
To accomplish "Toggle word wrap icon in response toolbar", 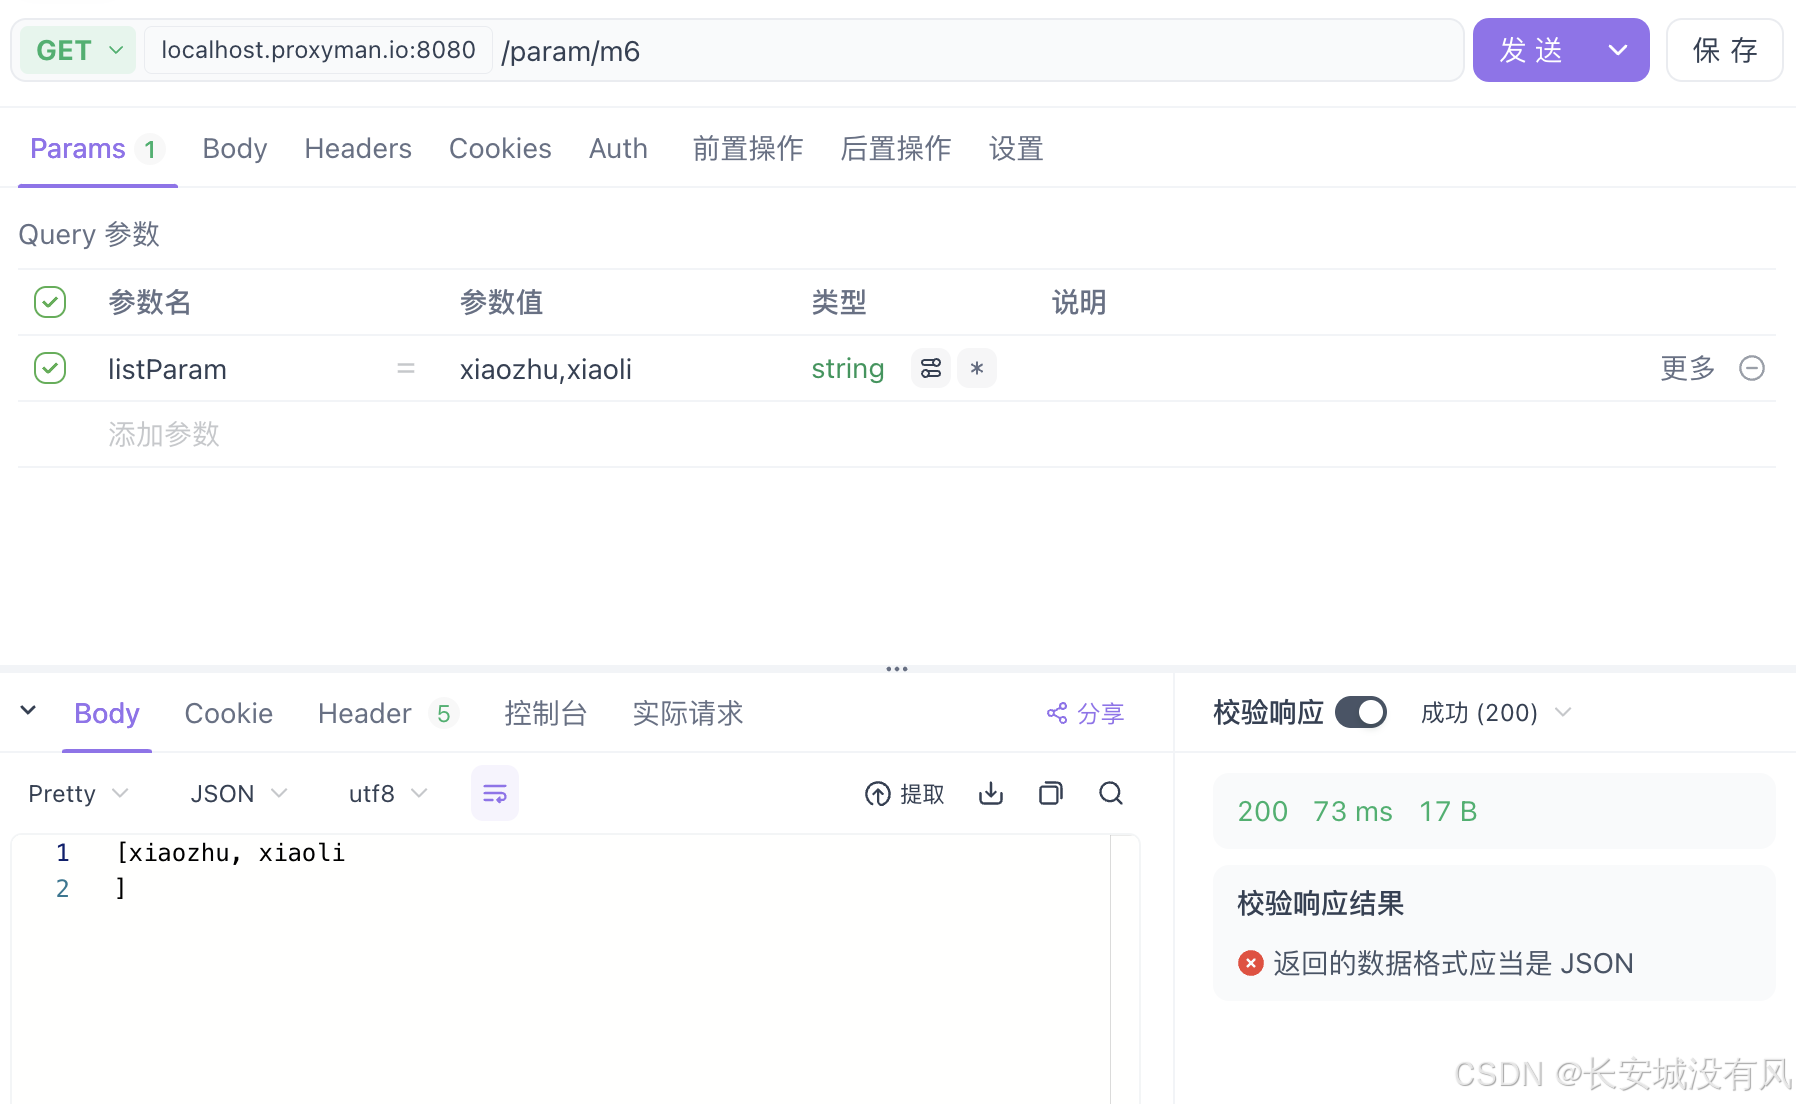I will pos(495,794).
